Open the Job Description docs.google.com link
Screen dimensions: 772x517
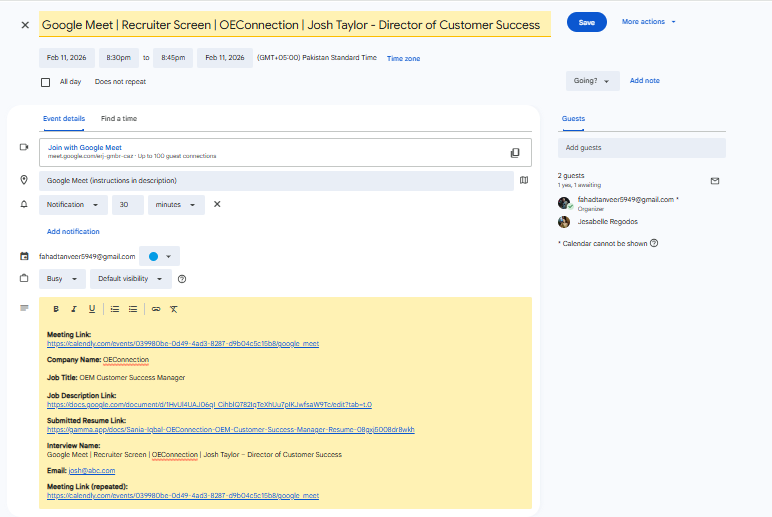coord(209,405)
